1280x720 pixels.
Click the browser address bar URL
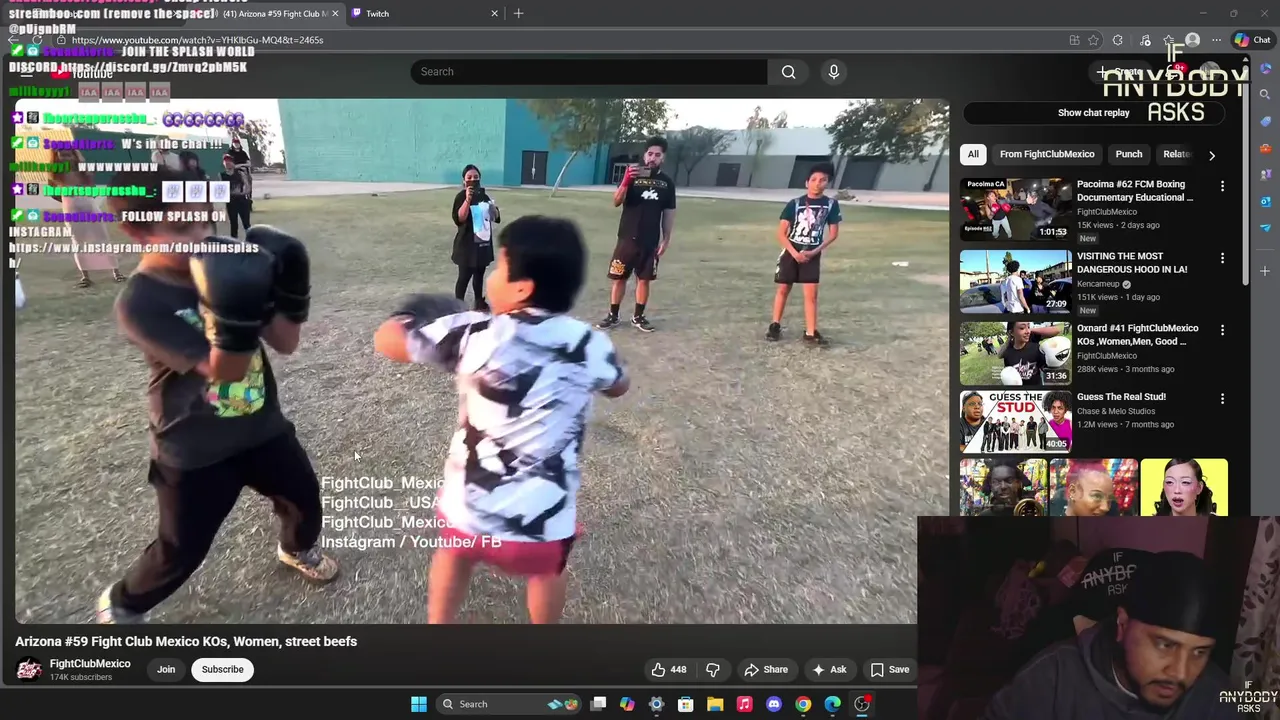click(x=197, y=40)
